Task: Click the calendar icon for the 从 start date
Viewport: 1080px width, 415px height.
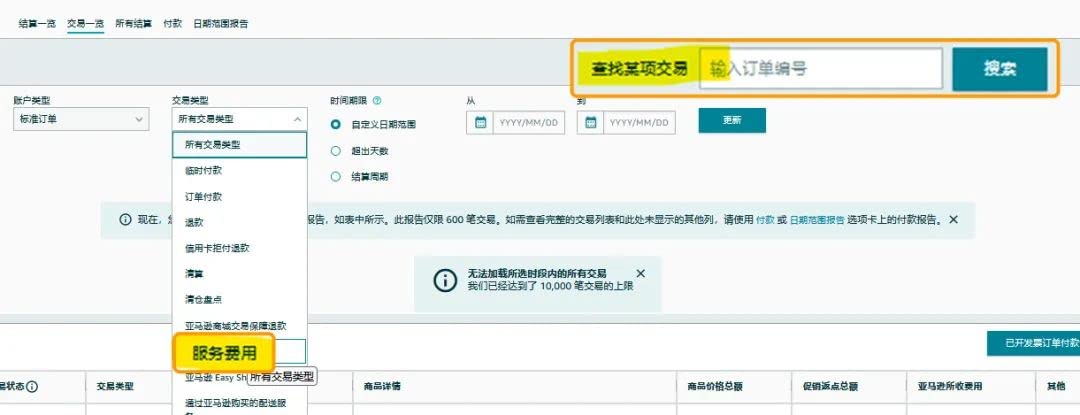Action: click(480, 123)
